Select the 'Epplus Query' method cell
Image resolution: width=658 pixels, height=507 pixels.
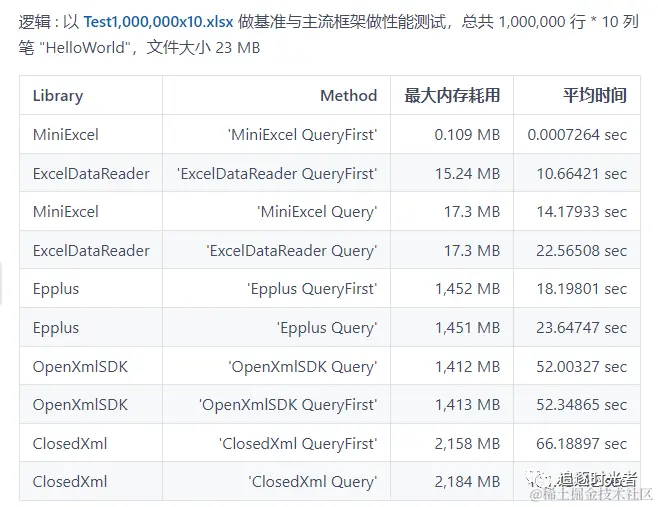pos(277,327)
